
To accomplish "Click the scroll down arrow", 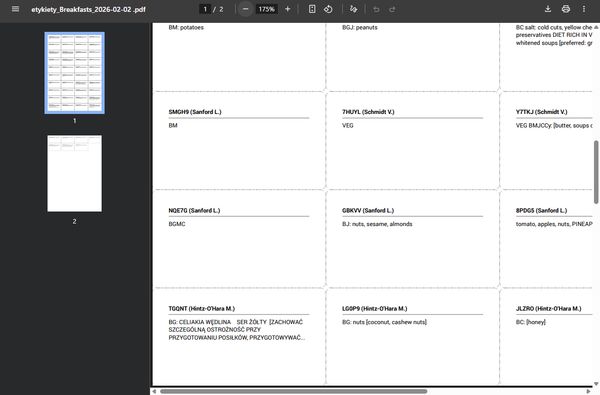I will point(596,384).
